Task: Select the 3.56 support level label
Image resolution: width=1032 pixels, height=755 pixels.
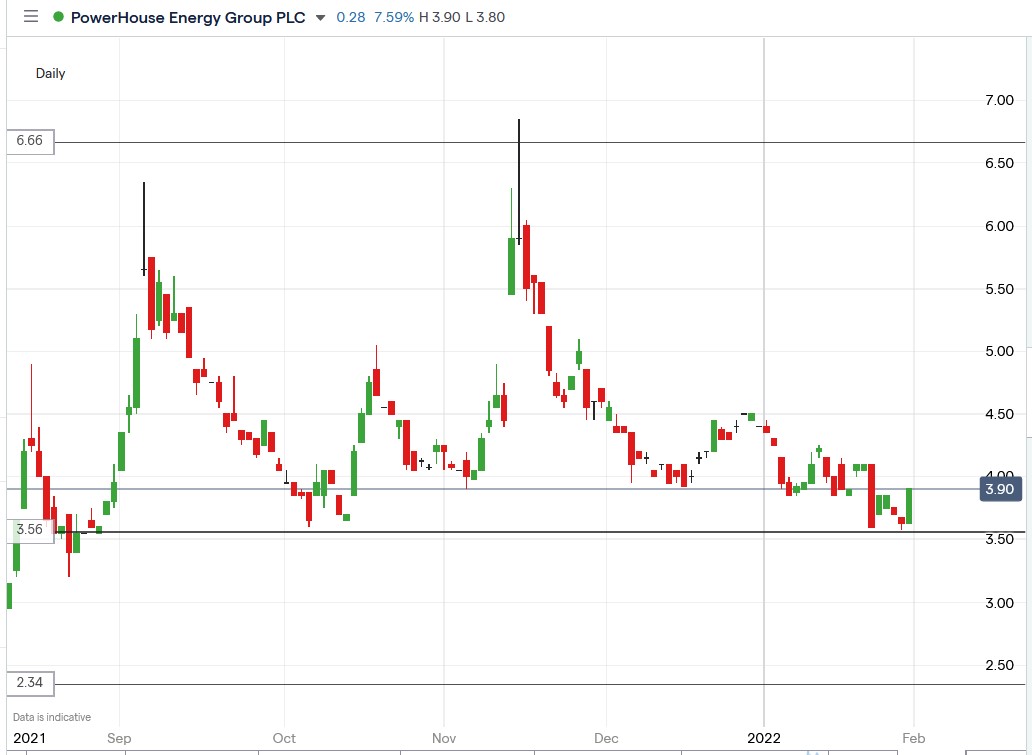Action: pyautogui.click(x=29, y=530)
